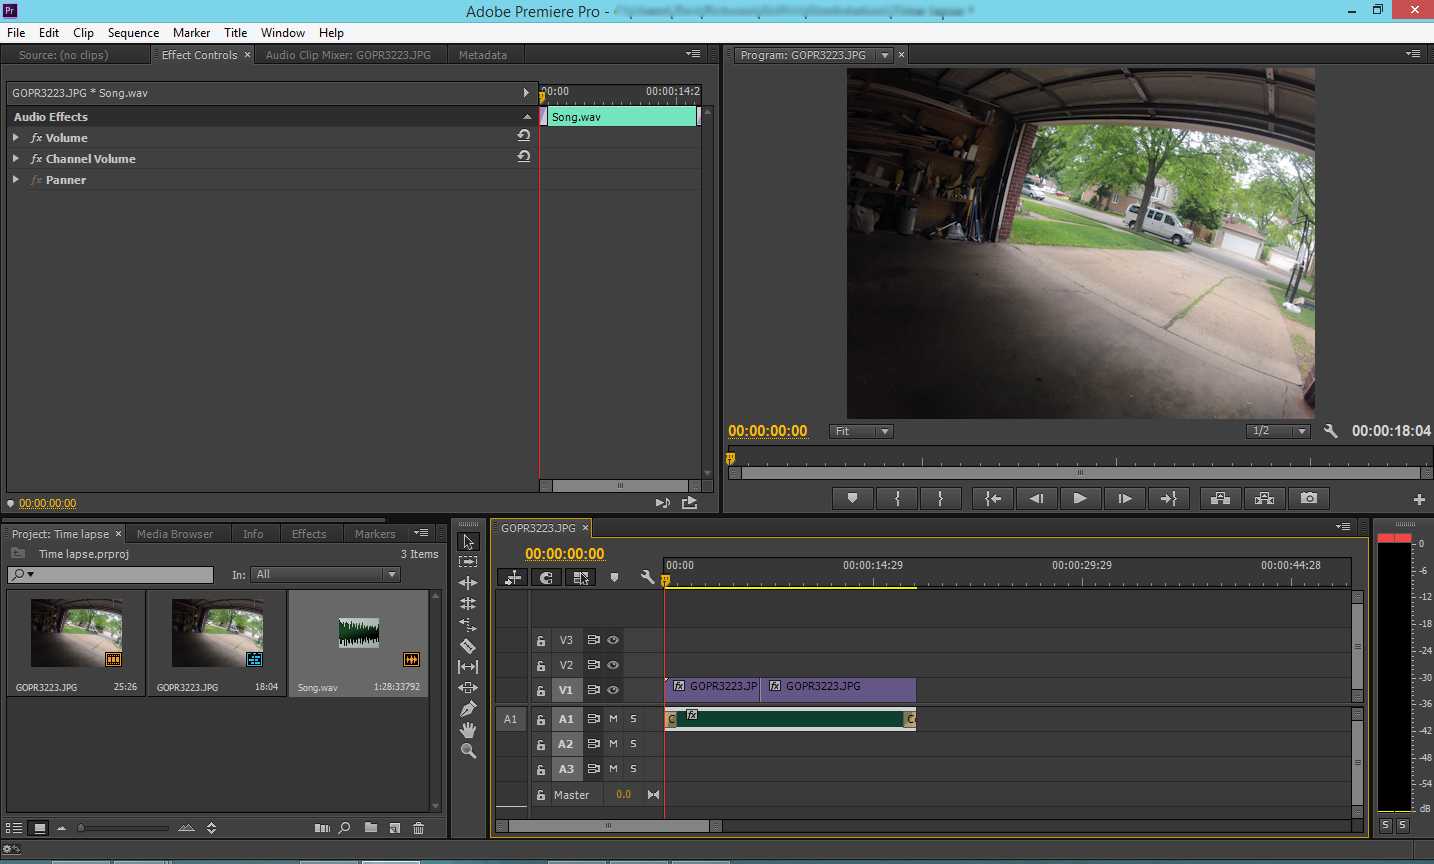Solo audio track A2
Viewport: 1434px width, 864px height.
pos(633,744)
